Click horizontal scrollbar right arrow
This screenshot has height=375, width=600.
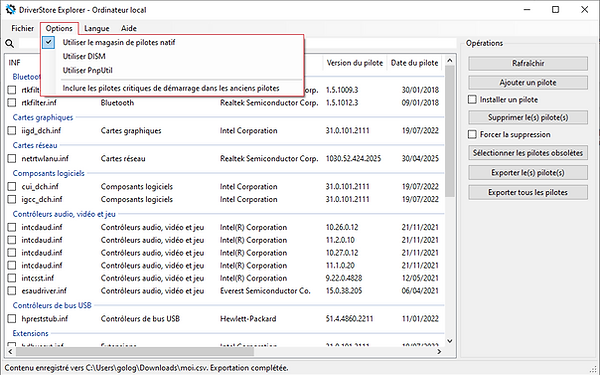click(439, 351)
